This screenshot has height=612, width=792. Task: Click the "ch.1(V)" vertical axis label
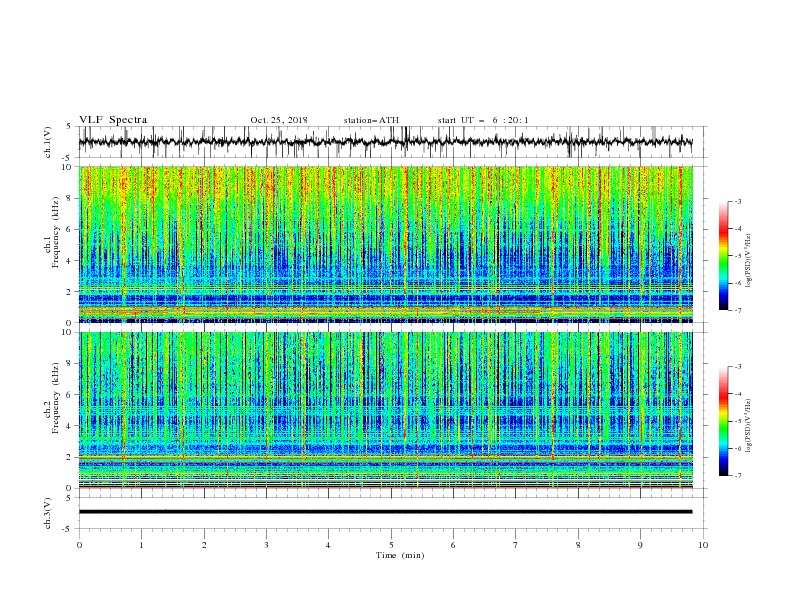[x=48, y=142]
